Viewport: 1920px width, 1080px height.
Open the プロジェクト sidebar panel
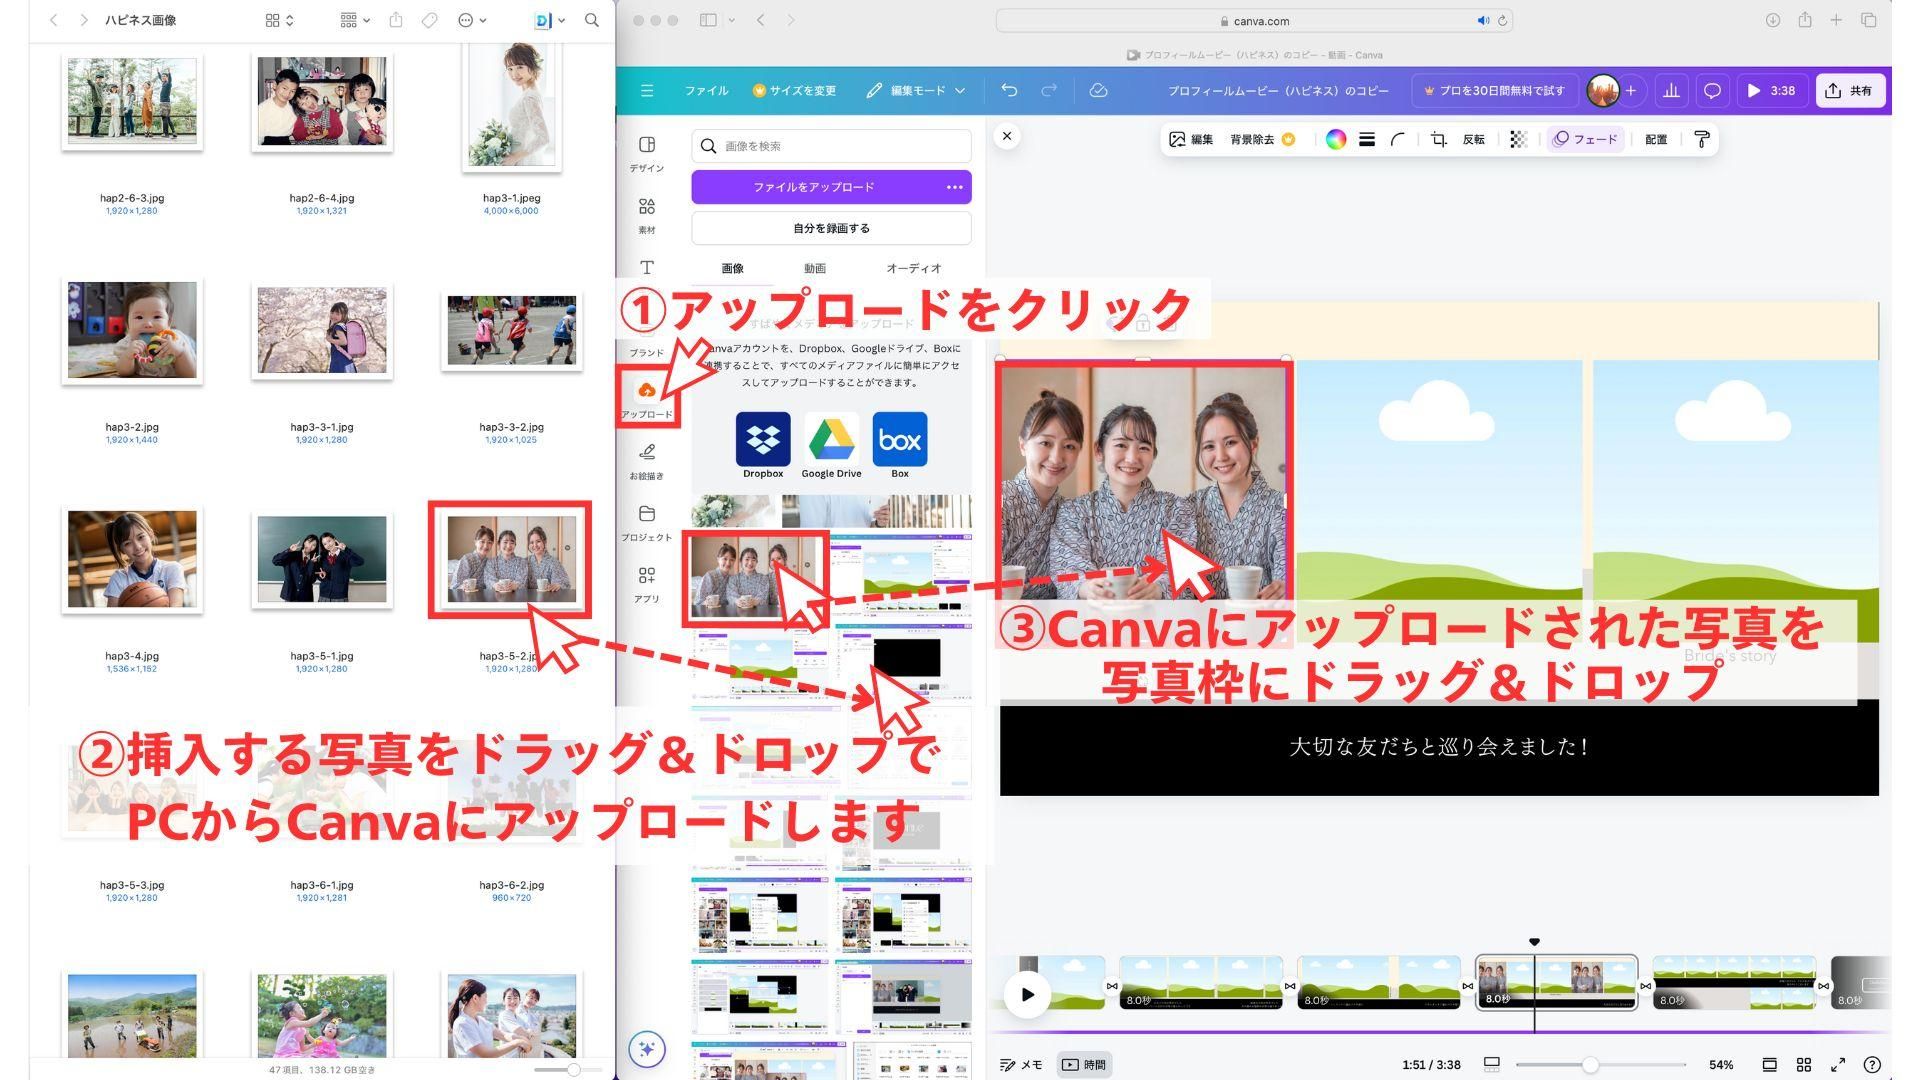point(647,523)
